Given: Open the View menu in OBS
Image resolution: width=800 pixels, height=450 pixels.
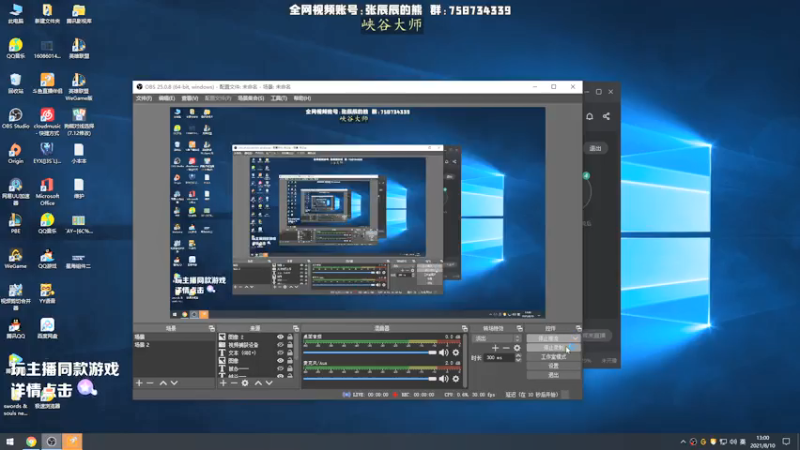Looking at the screenshot, I should point(189,98).
